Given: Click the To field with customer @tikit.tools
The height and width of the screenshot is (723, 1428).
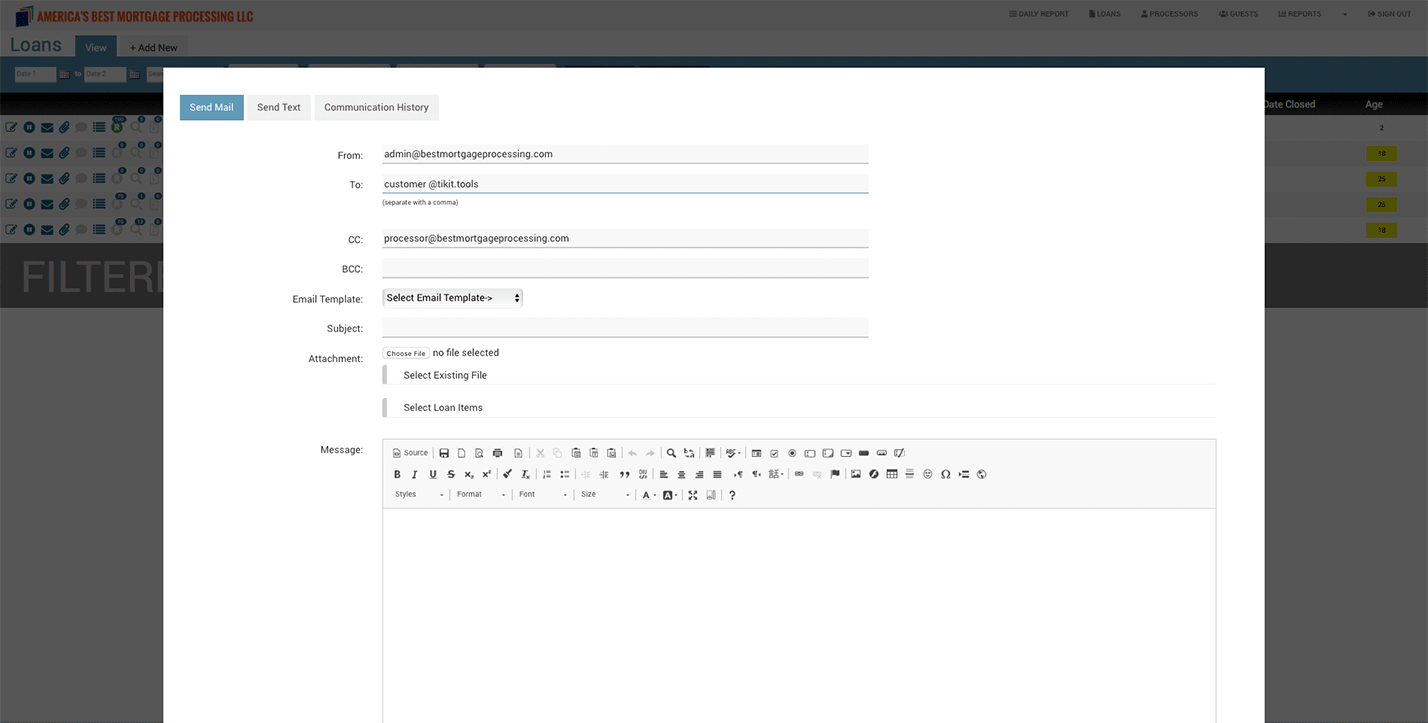Looking at the screenshot, I should 625,184.
